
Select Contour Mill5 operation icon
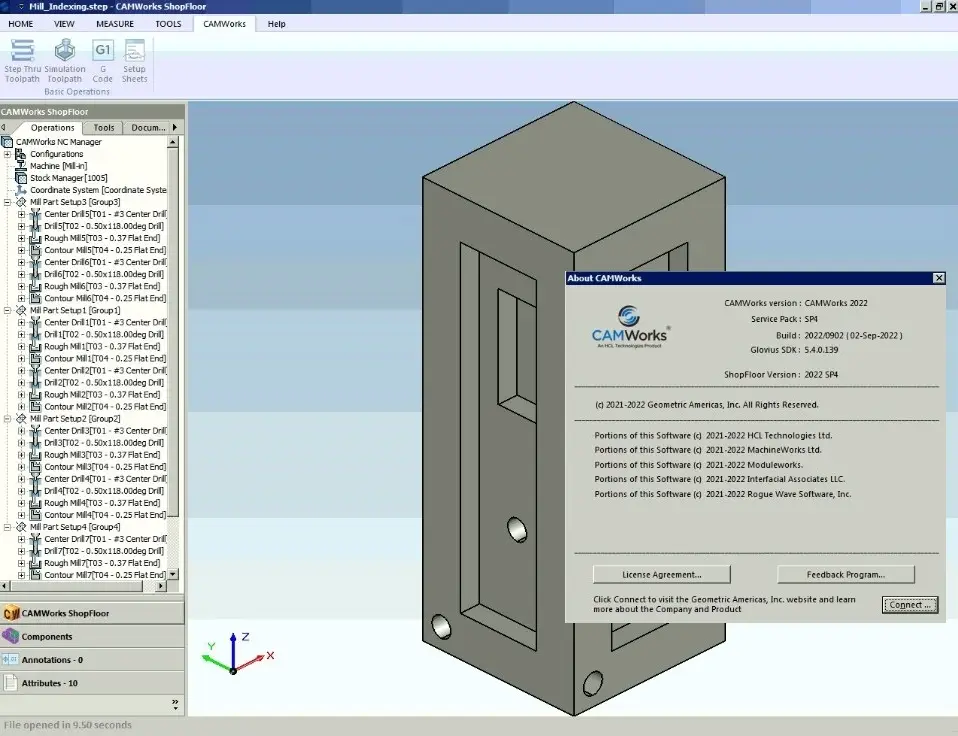tap(35, 250)
